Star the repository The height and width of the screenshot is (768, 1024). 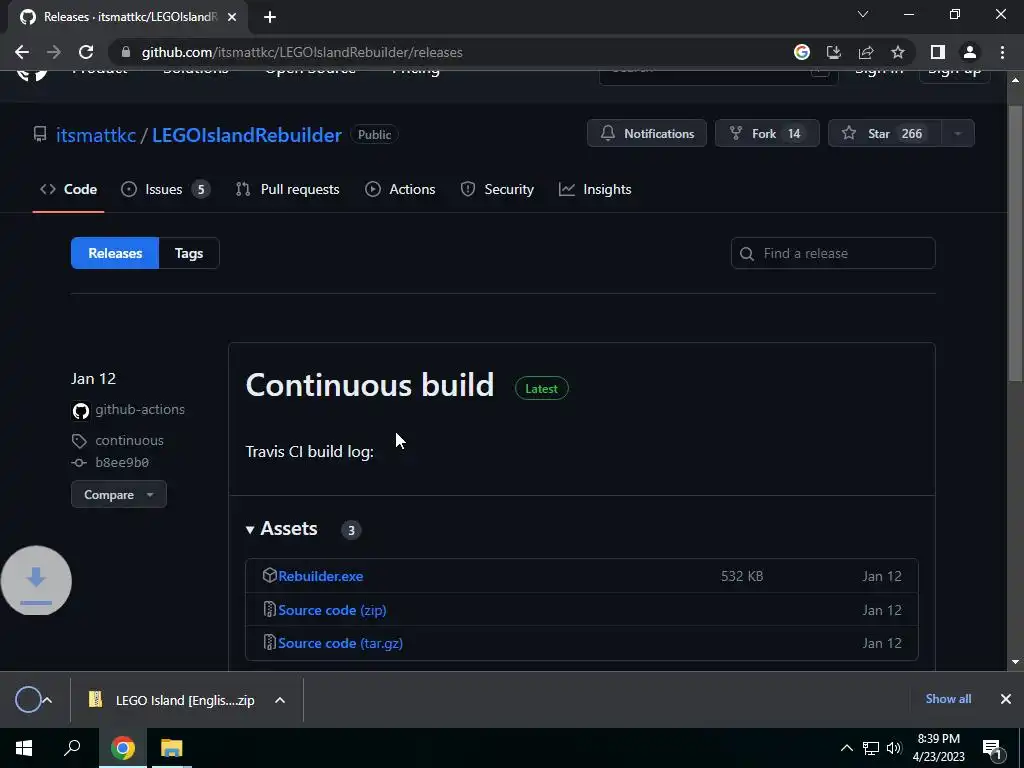pos(885,133)
